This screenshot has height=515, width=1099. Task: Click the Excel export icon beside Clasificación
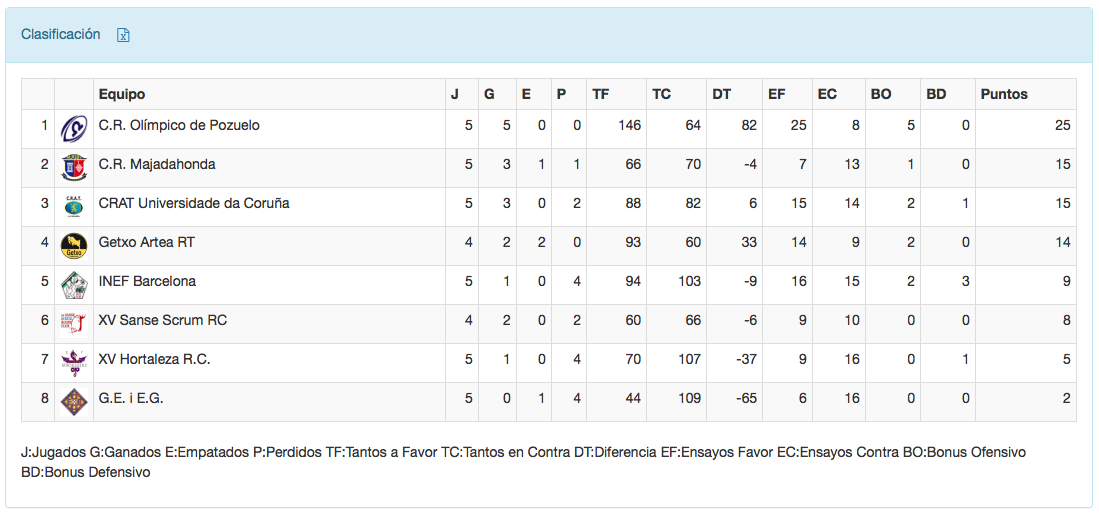click(124, 35)
